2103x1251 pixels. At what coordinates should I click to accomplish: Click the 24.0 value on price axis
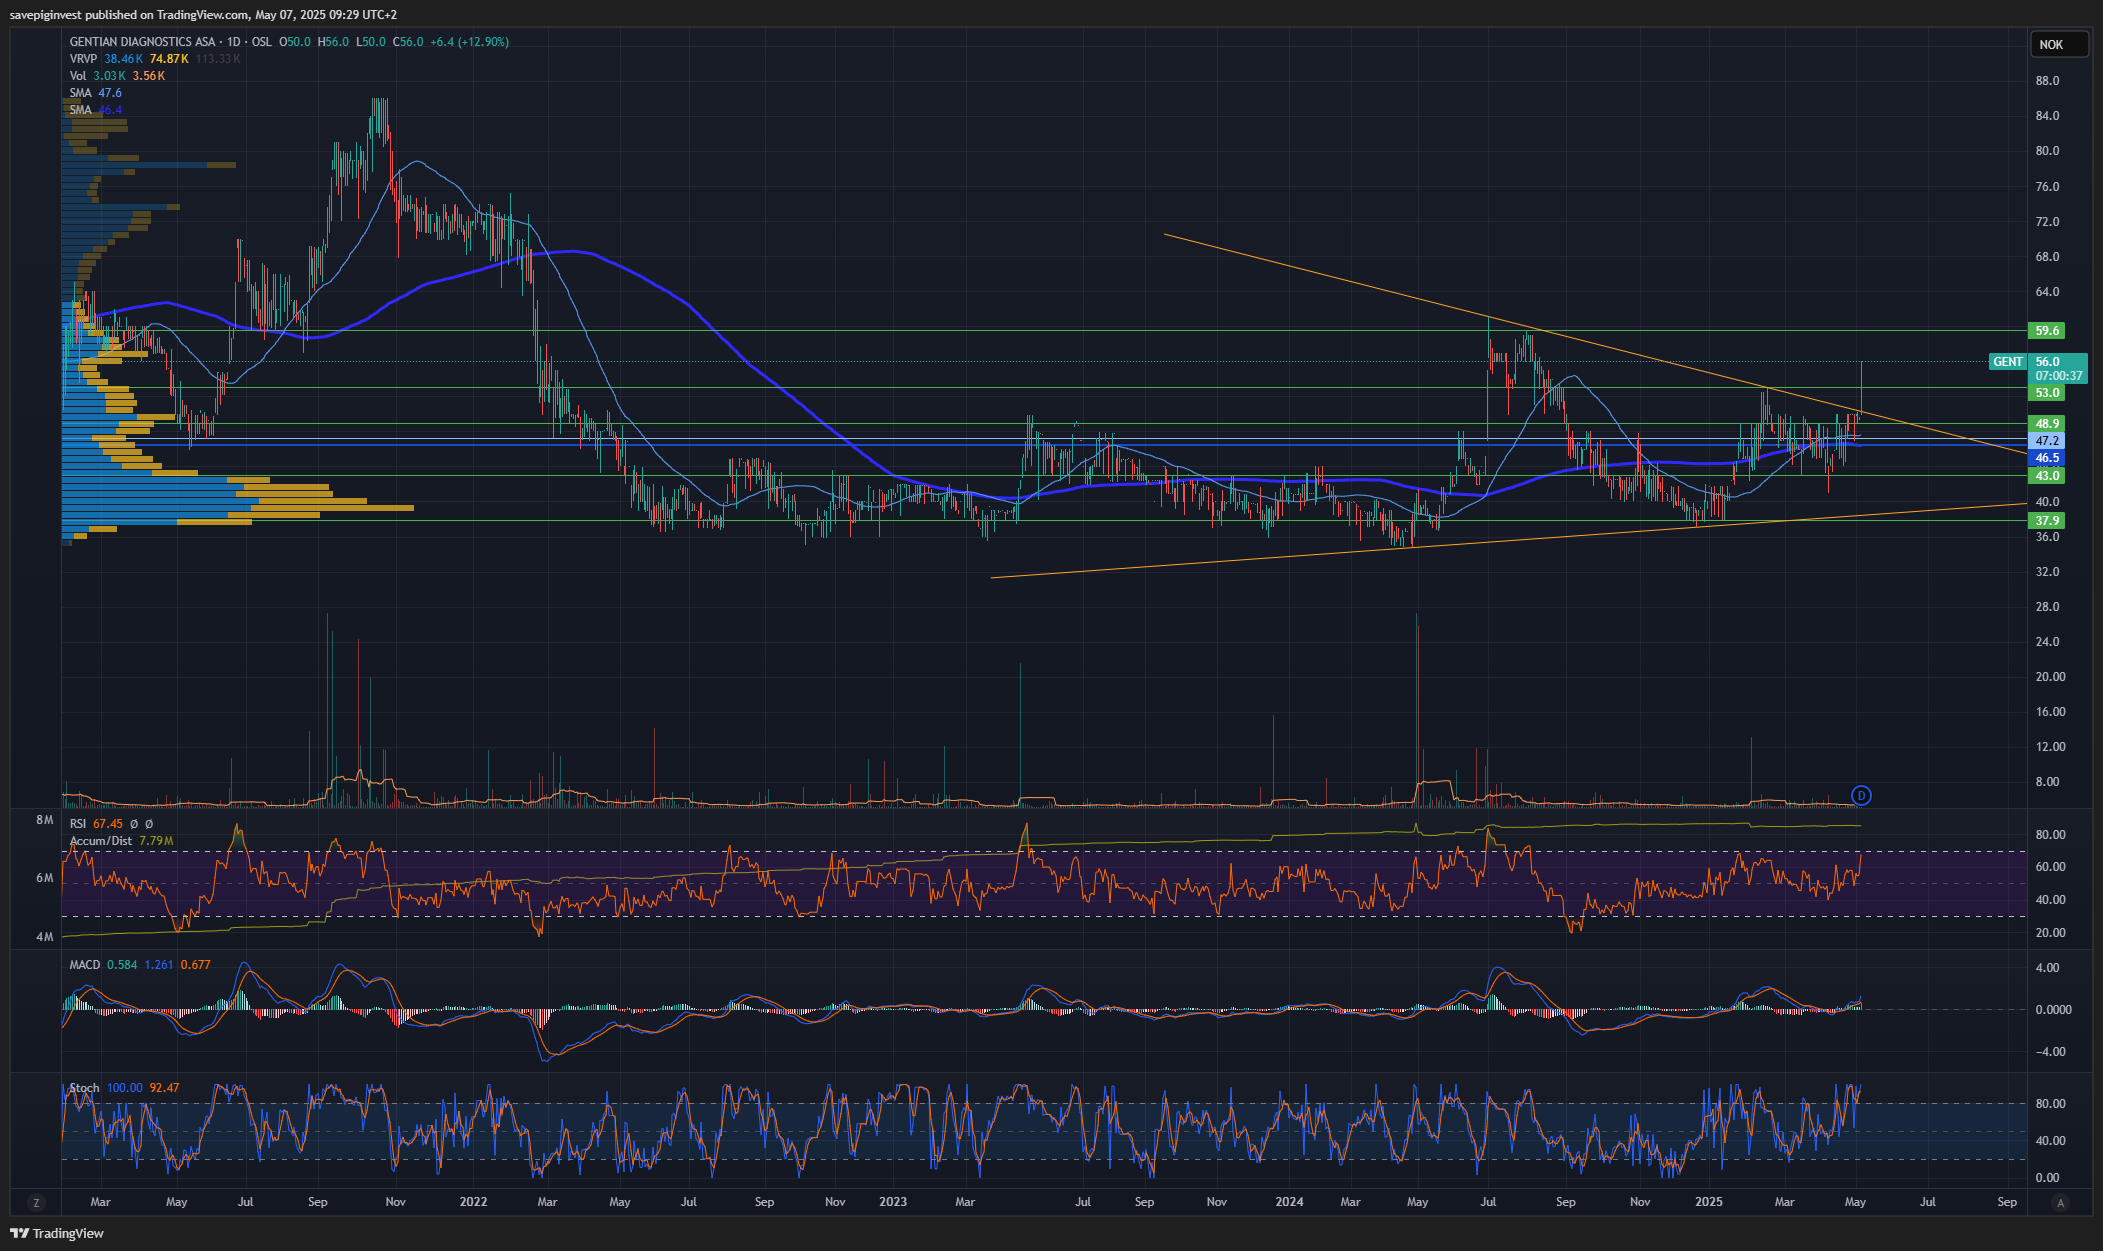[2047, 642]
